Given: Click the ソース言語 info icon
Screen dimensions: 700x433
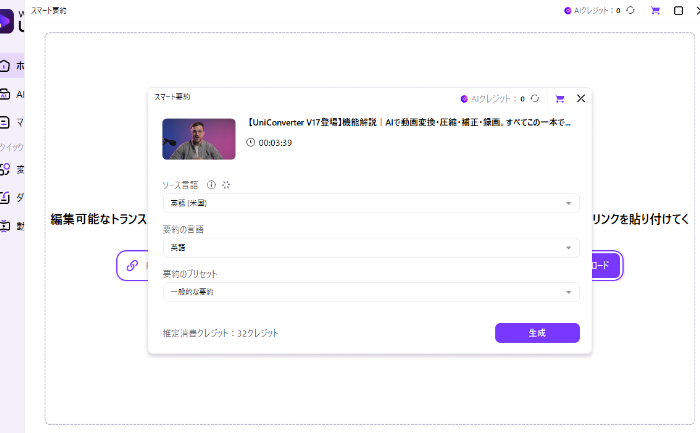Looking at the screenshot, I should click(211, 185).
